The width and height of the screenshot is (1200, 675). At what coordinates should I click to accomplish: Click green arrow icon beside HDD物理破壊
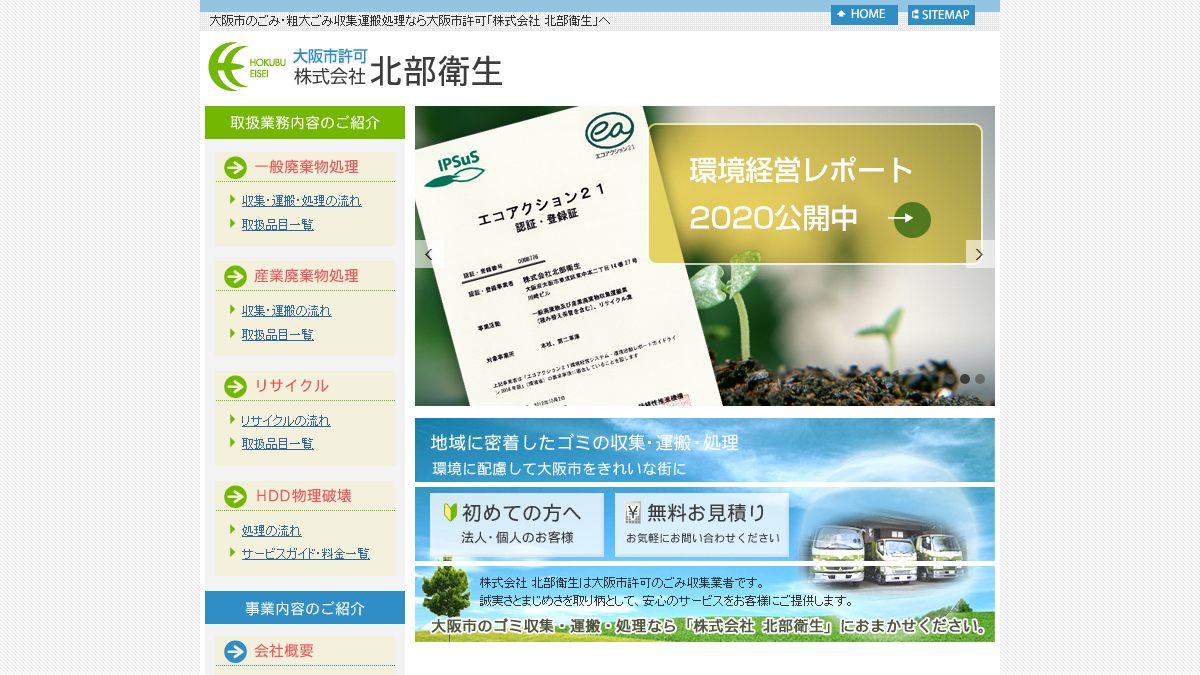coord(236,497)
